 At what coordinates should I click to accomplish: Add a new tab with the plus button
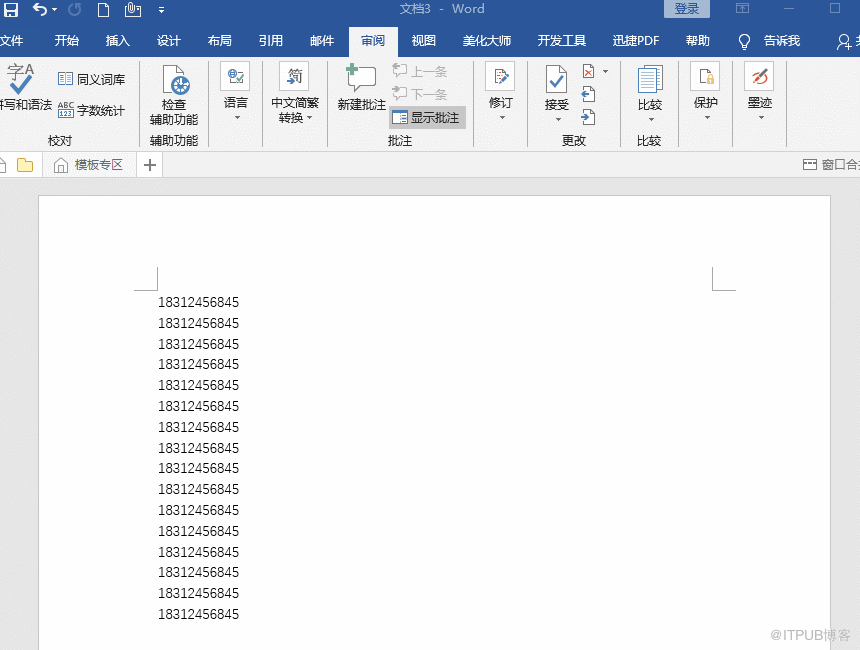click(150, 165)
